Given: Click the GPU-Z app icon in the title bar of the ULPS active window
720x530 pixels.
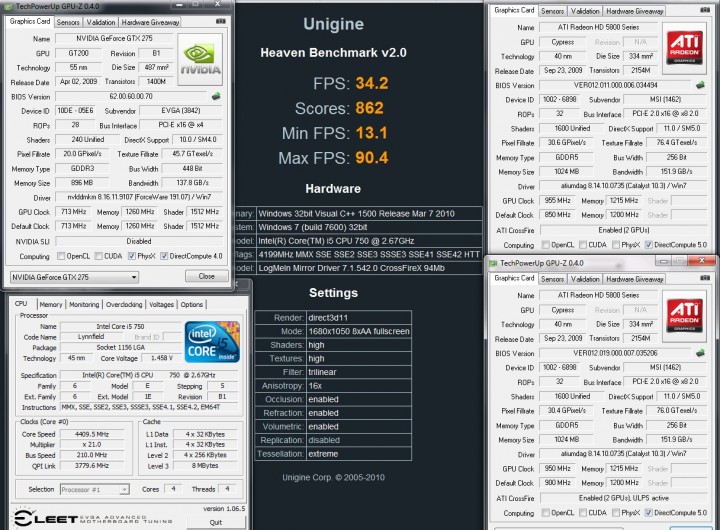Looking at the screenshot, I should [x=494, y=263].
